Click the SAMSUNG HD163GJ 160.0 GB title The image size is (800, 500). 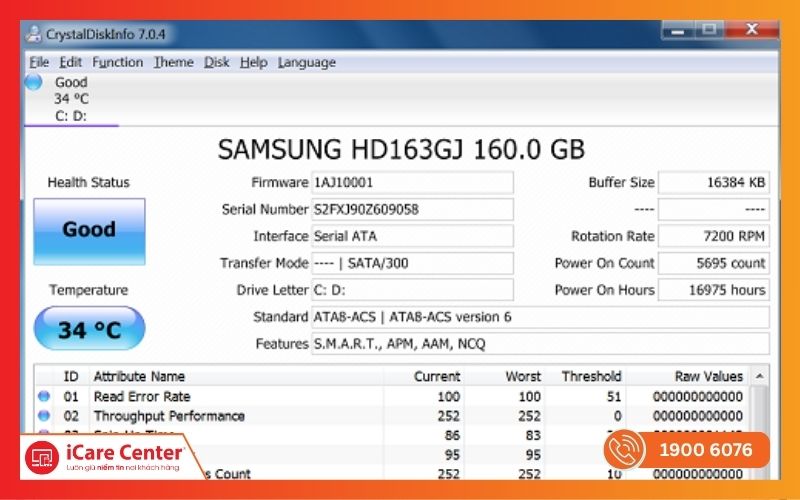pos(401,150)
